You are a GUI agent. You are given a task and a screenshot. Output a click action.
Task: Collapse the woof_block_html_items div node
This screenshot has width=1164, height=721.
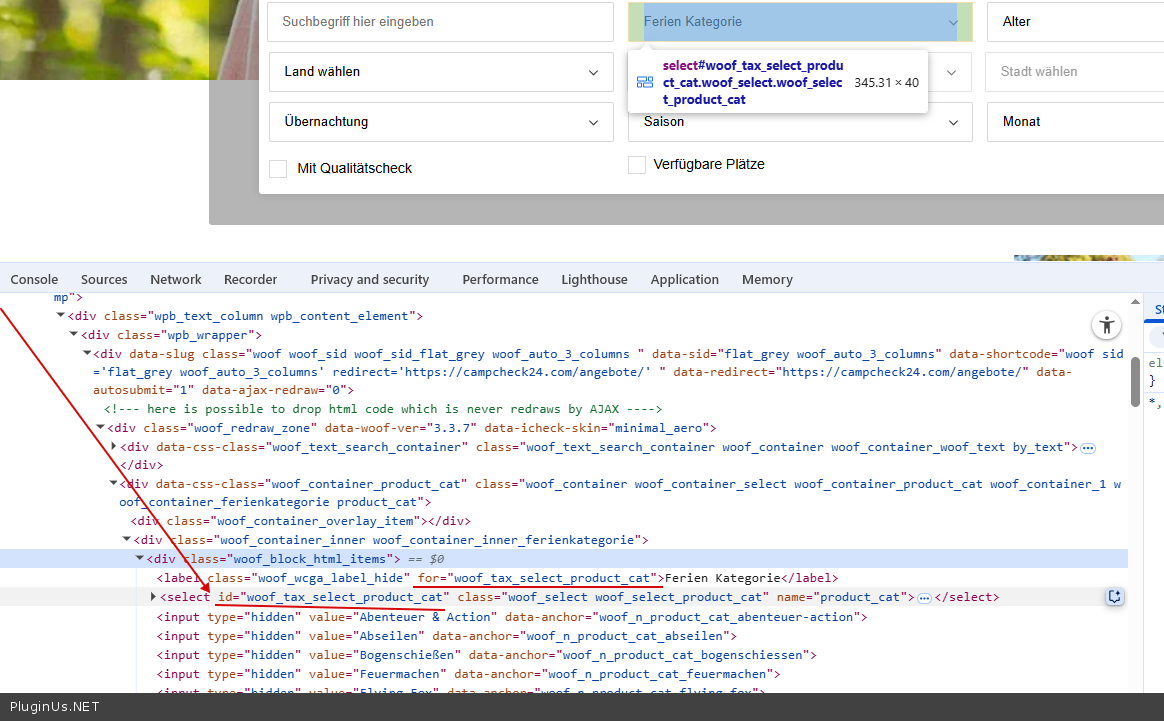[140, 559]
